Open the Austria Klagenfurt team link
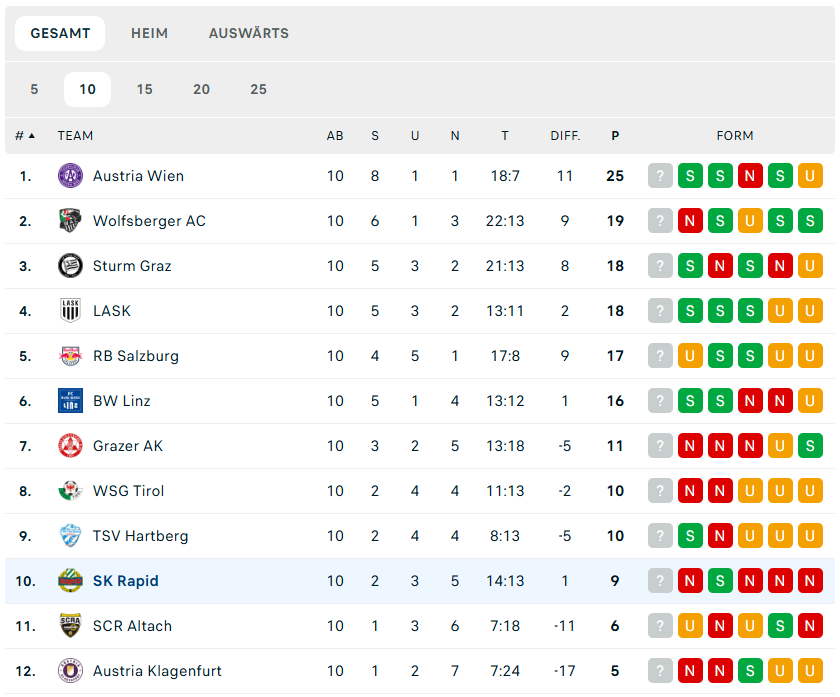 tap(157, 671)
